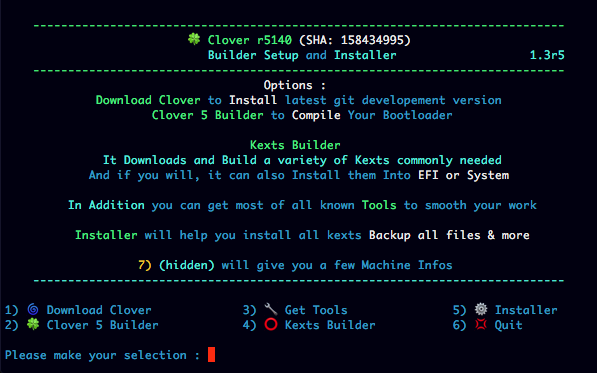Click the SHA: 158434995 text
597x373 pixels.
355,40
